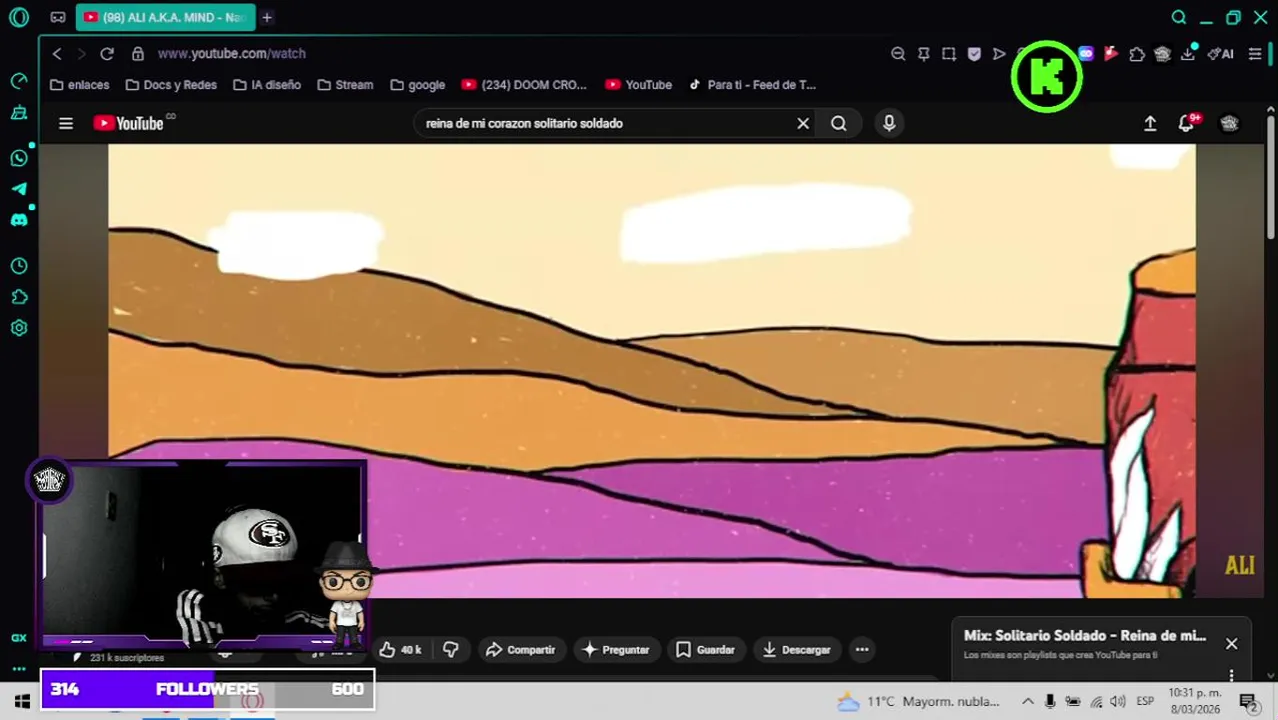Open the AI assistant button
Viewport: 1278px width, 720px height.
[x=1221, y=54]
